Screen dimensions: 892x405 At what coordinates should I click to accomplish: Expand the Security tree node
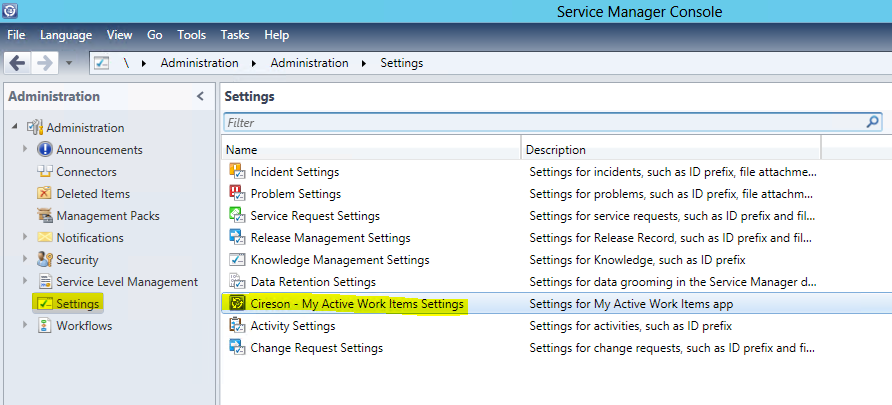[x=26, y=260]
